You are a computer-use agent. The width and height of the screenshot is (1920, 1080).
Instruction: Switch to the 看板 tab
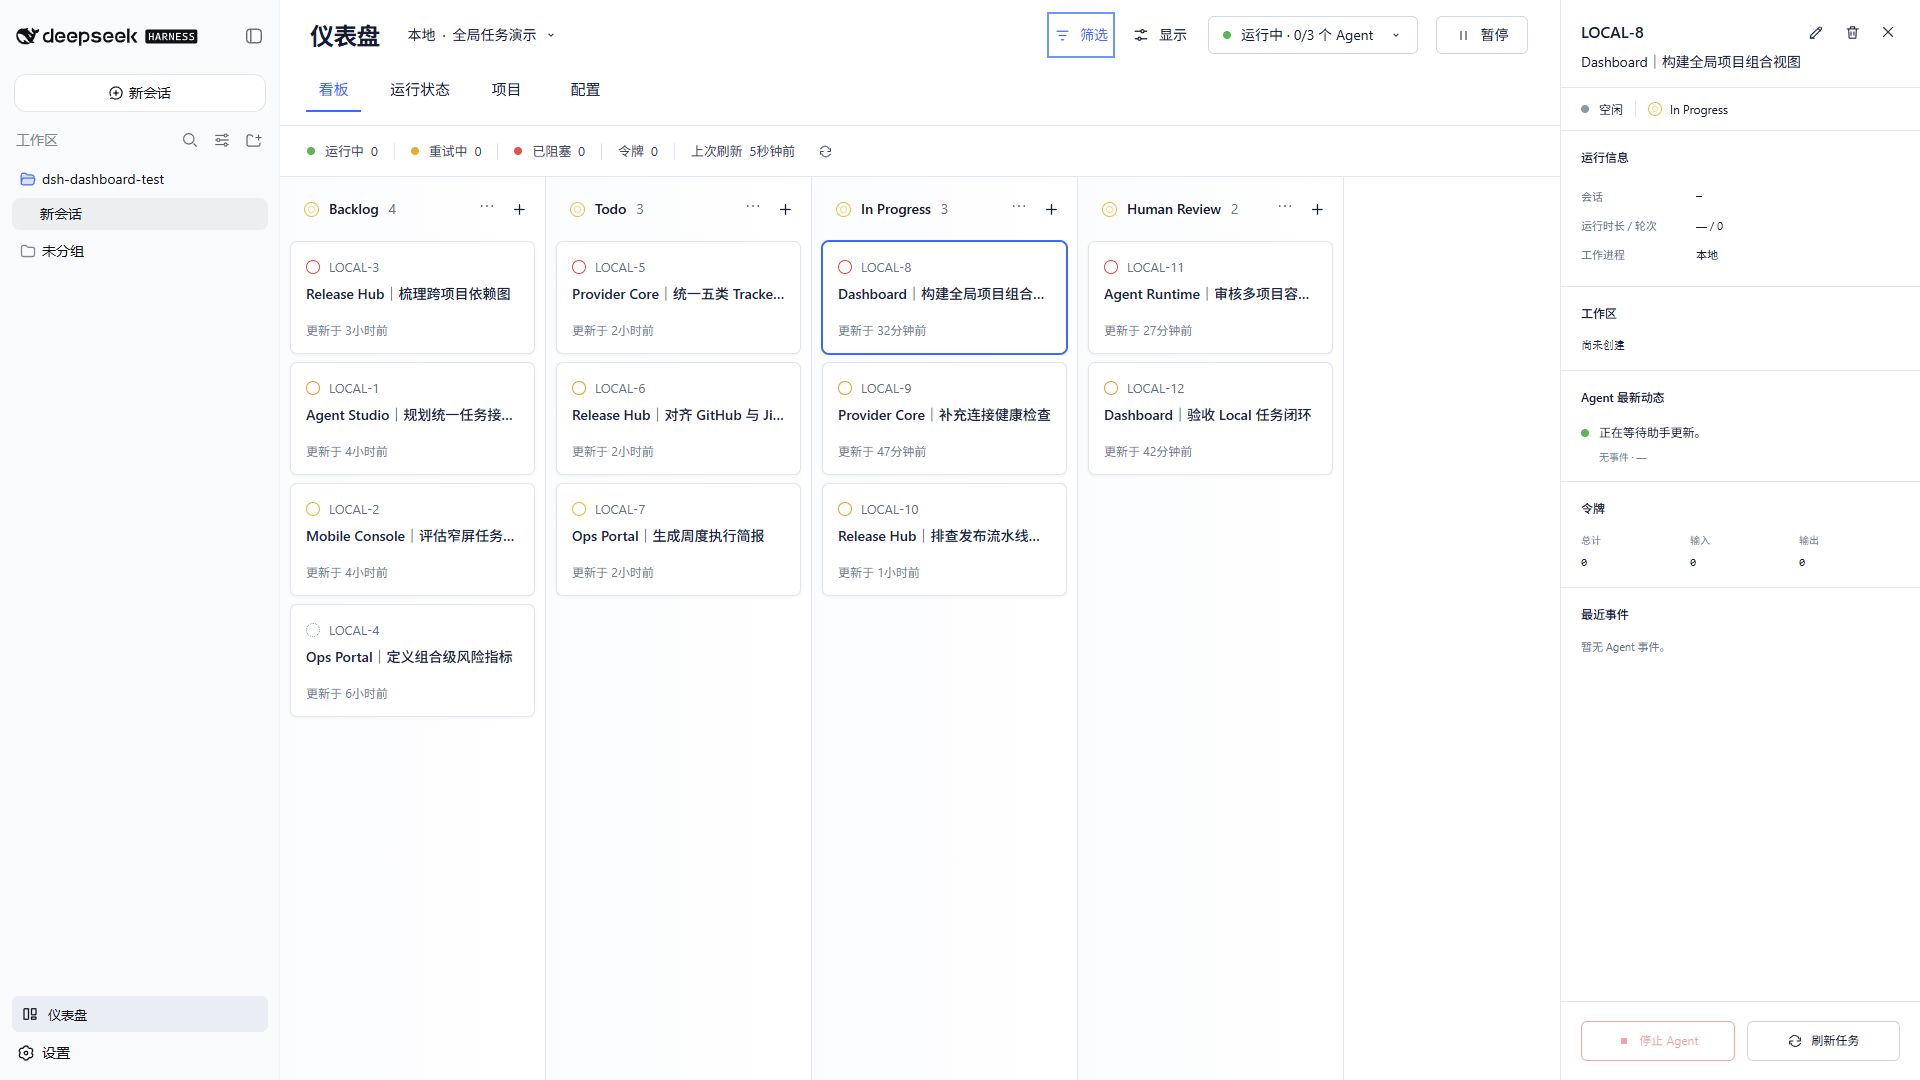pos(333,90)
